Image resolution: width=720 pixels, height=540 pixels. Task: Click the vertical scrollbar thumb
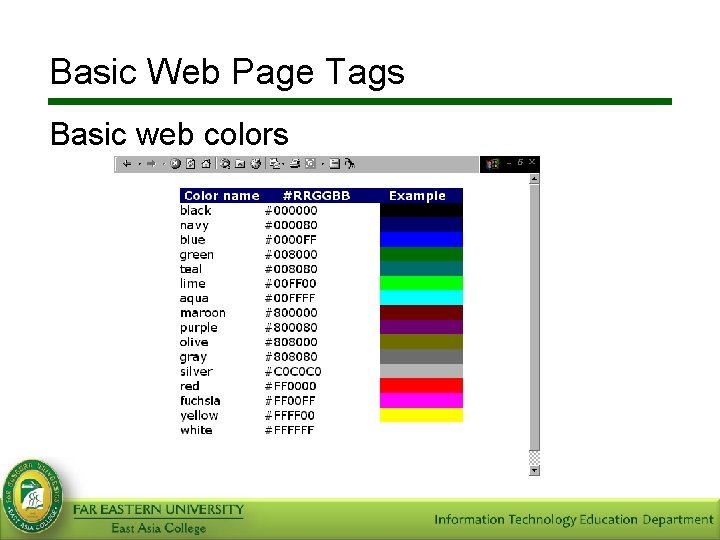534,317
